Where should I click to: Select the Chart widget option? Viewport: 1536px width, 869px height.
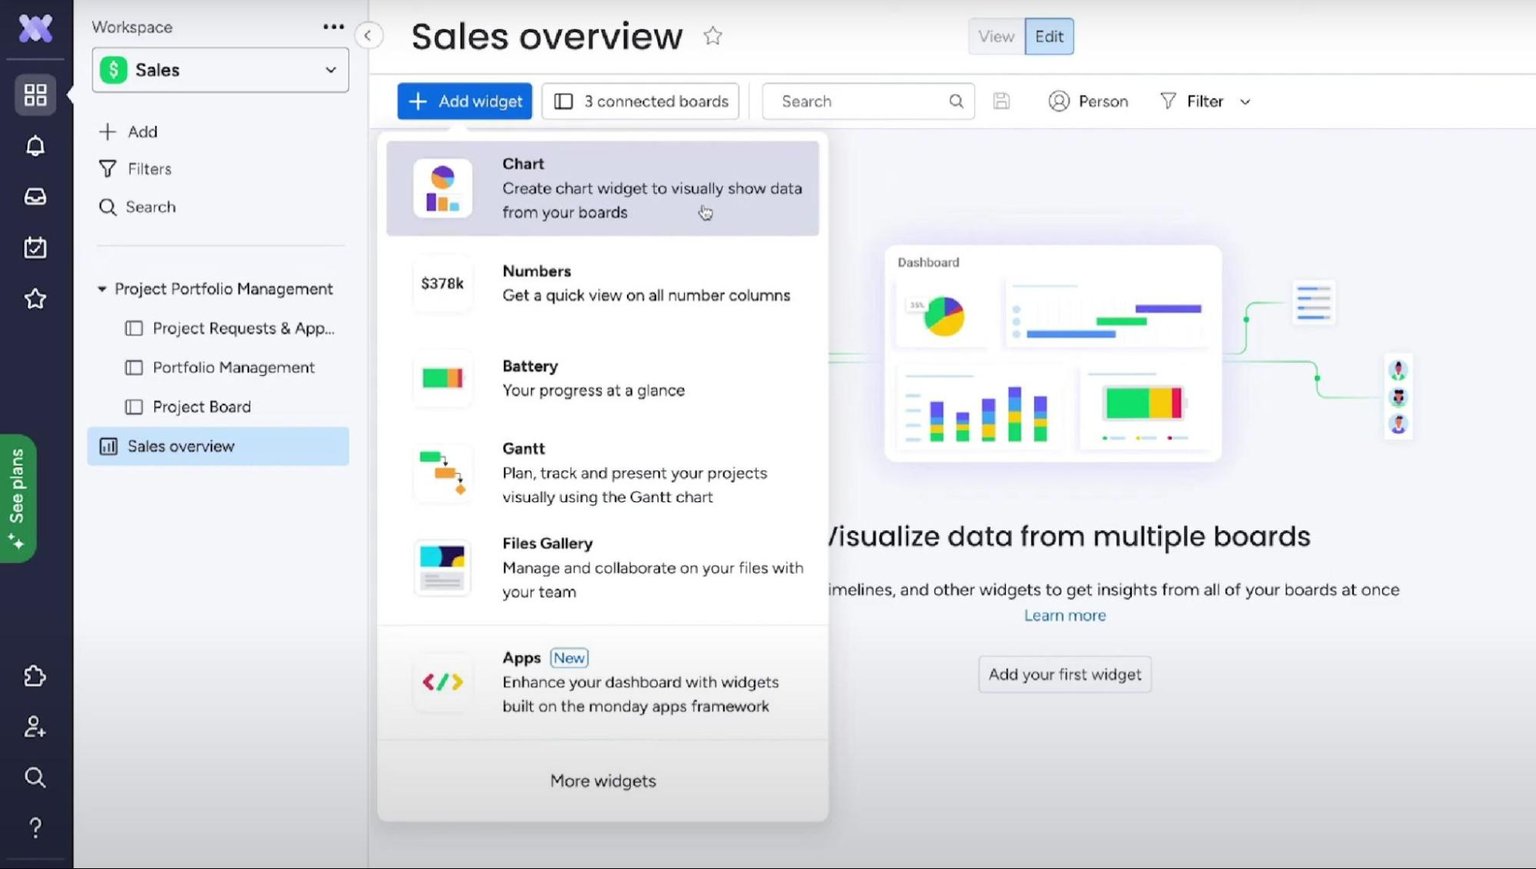point(602,188)
